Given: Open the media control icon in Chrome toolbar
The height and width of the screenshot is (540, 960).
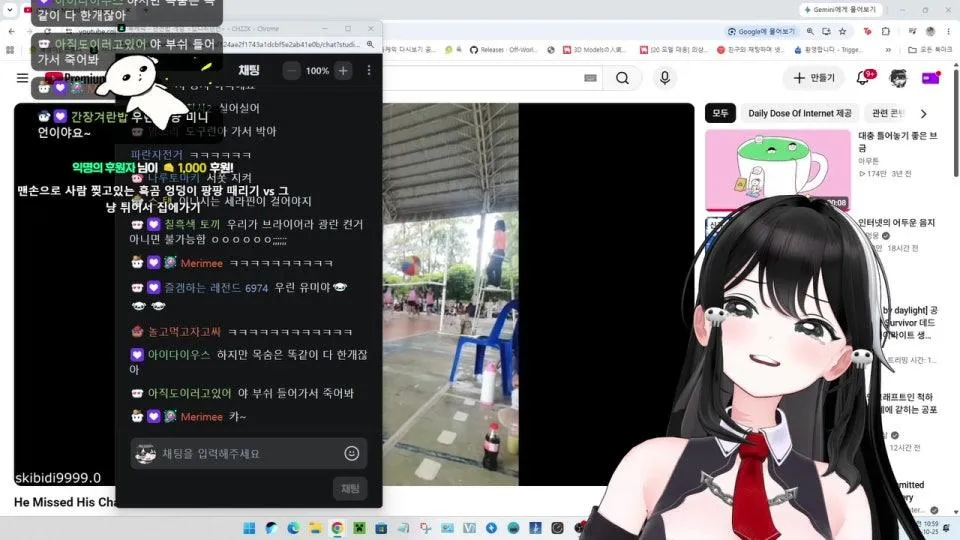Looking at the screenshot, I should [912, 31].
